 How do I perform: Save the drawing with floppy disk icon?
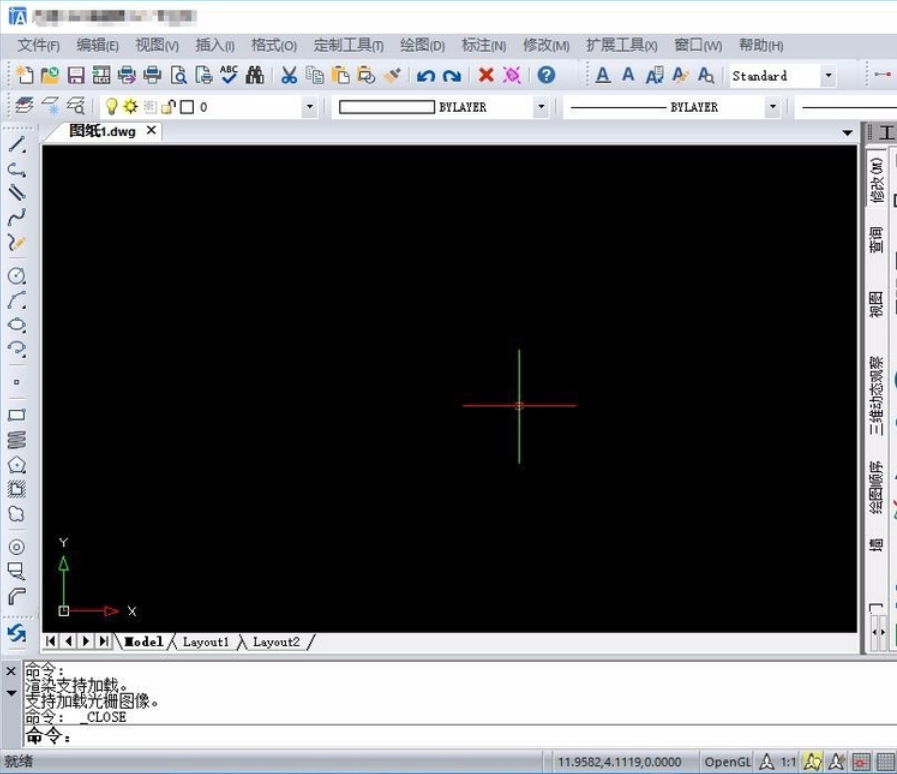76,75
